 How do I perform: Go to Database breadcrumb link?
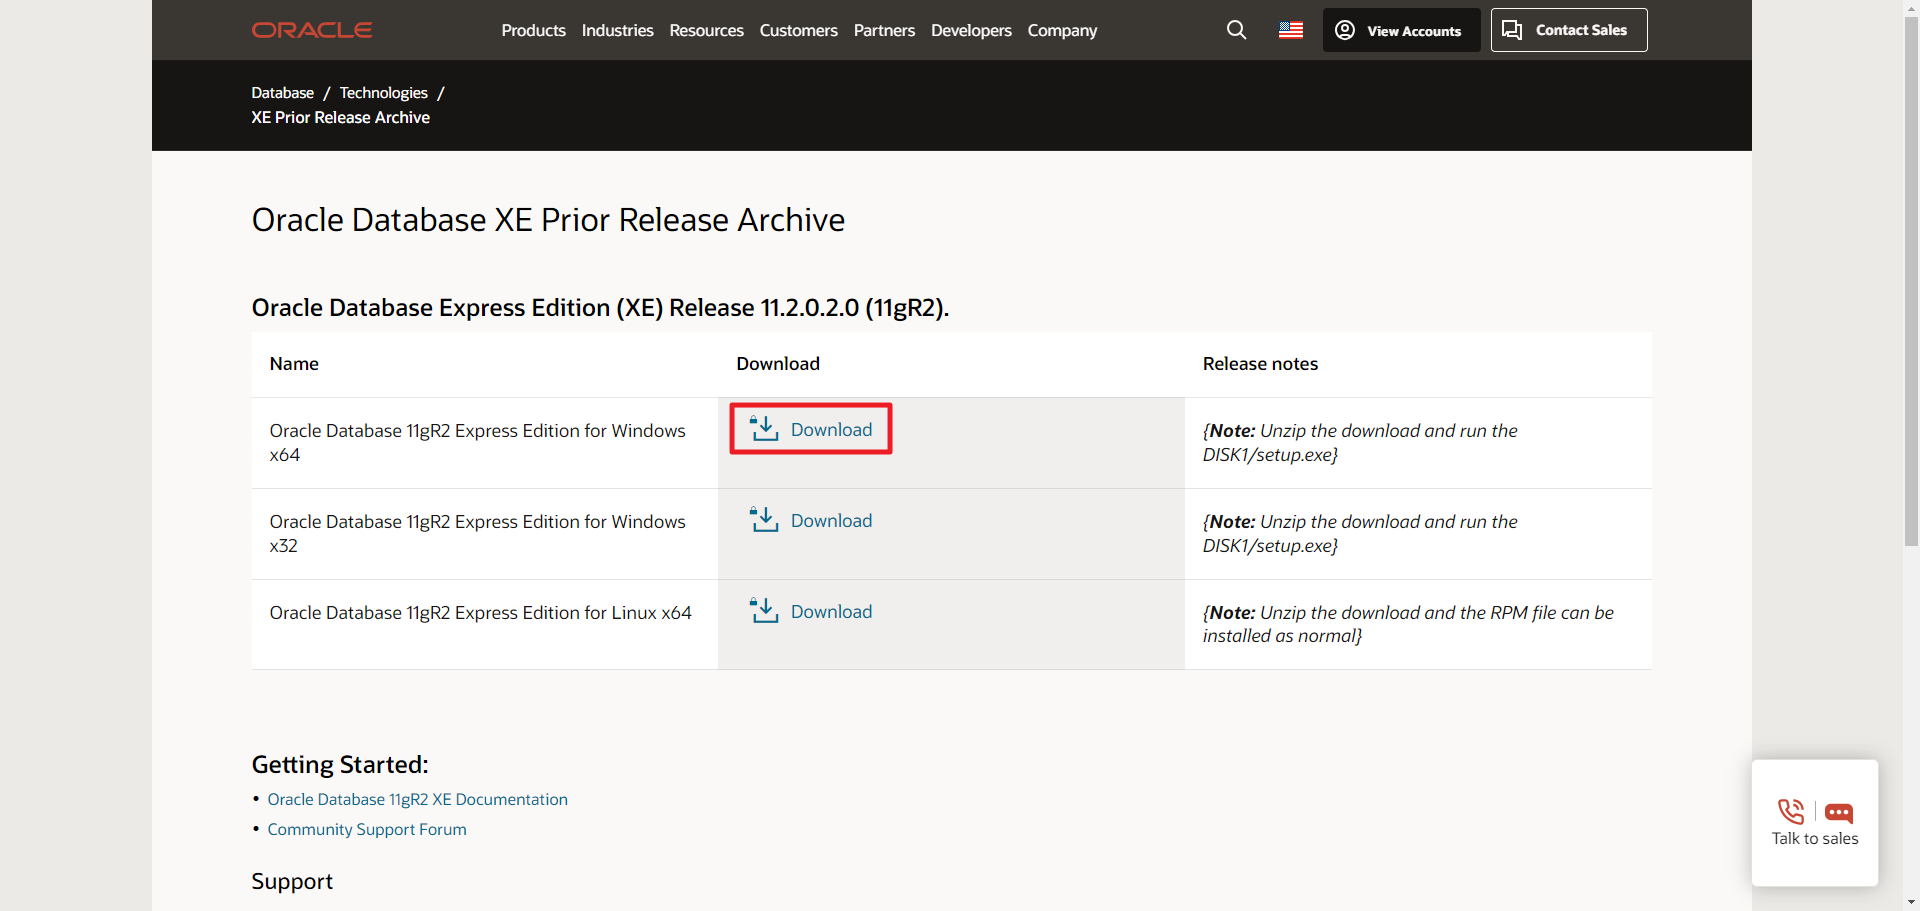coord(282,92)
